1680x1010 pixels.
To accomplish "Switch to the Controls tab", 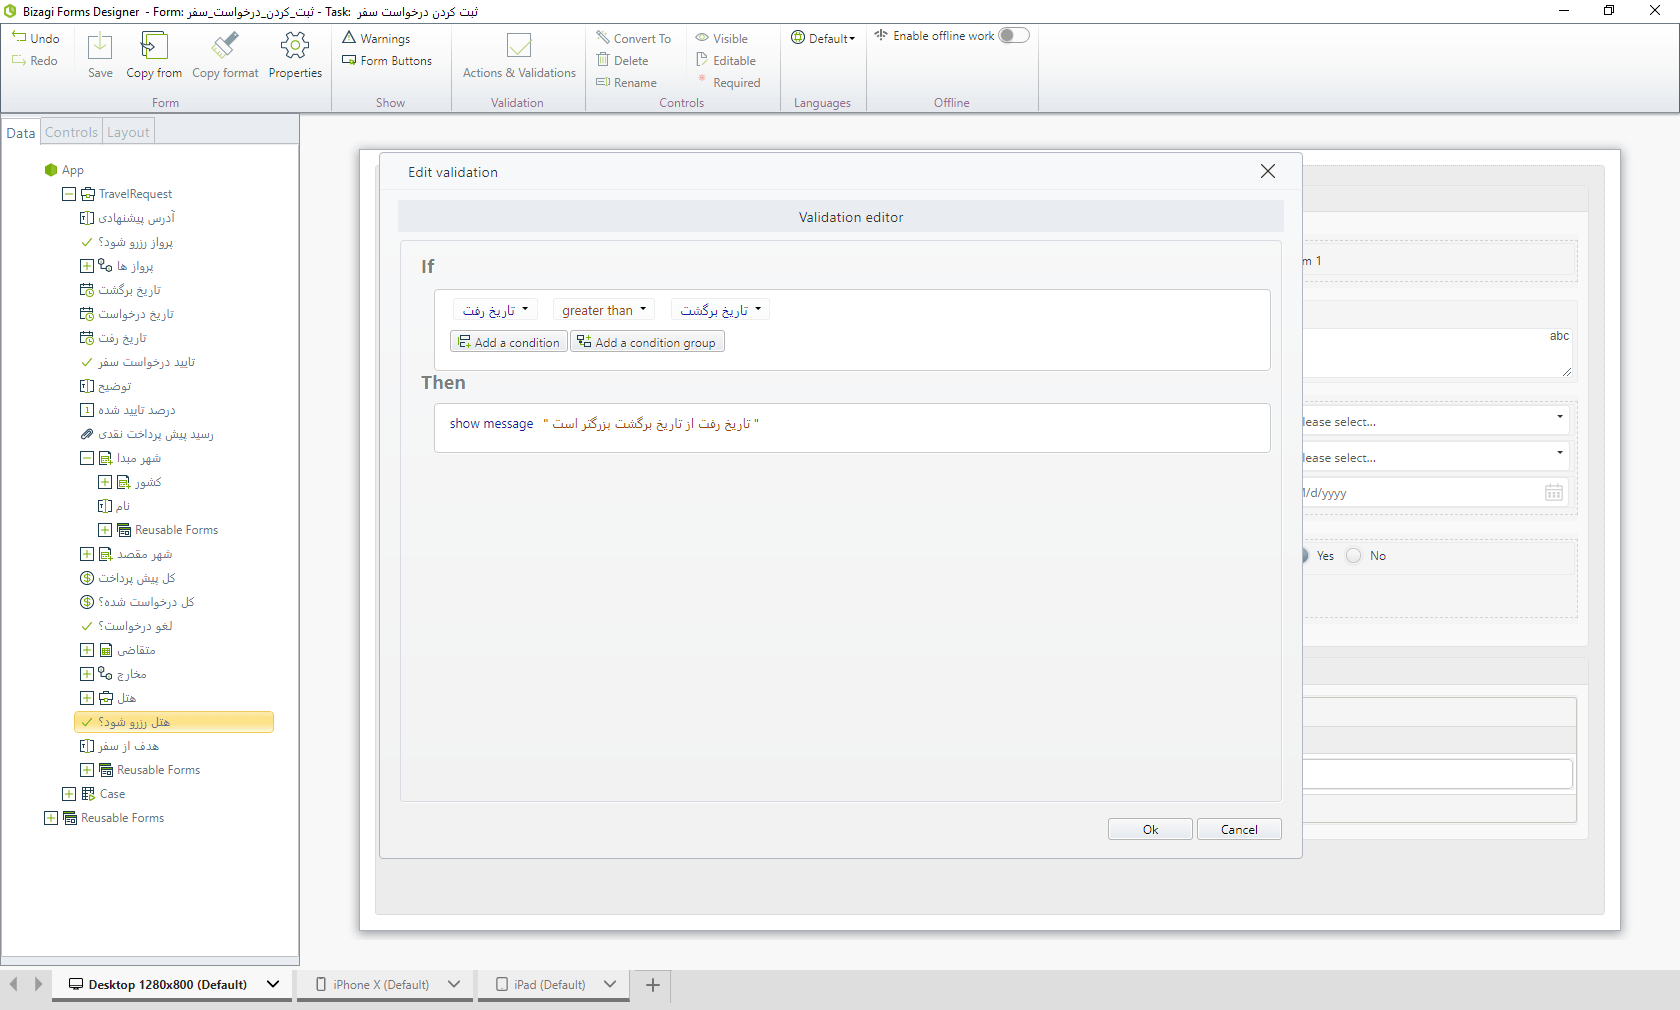I will pos(72,132).
